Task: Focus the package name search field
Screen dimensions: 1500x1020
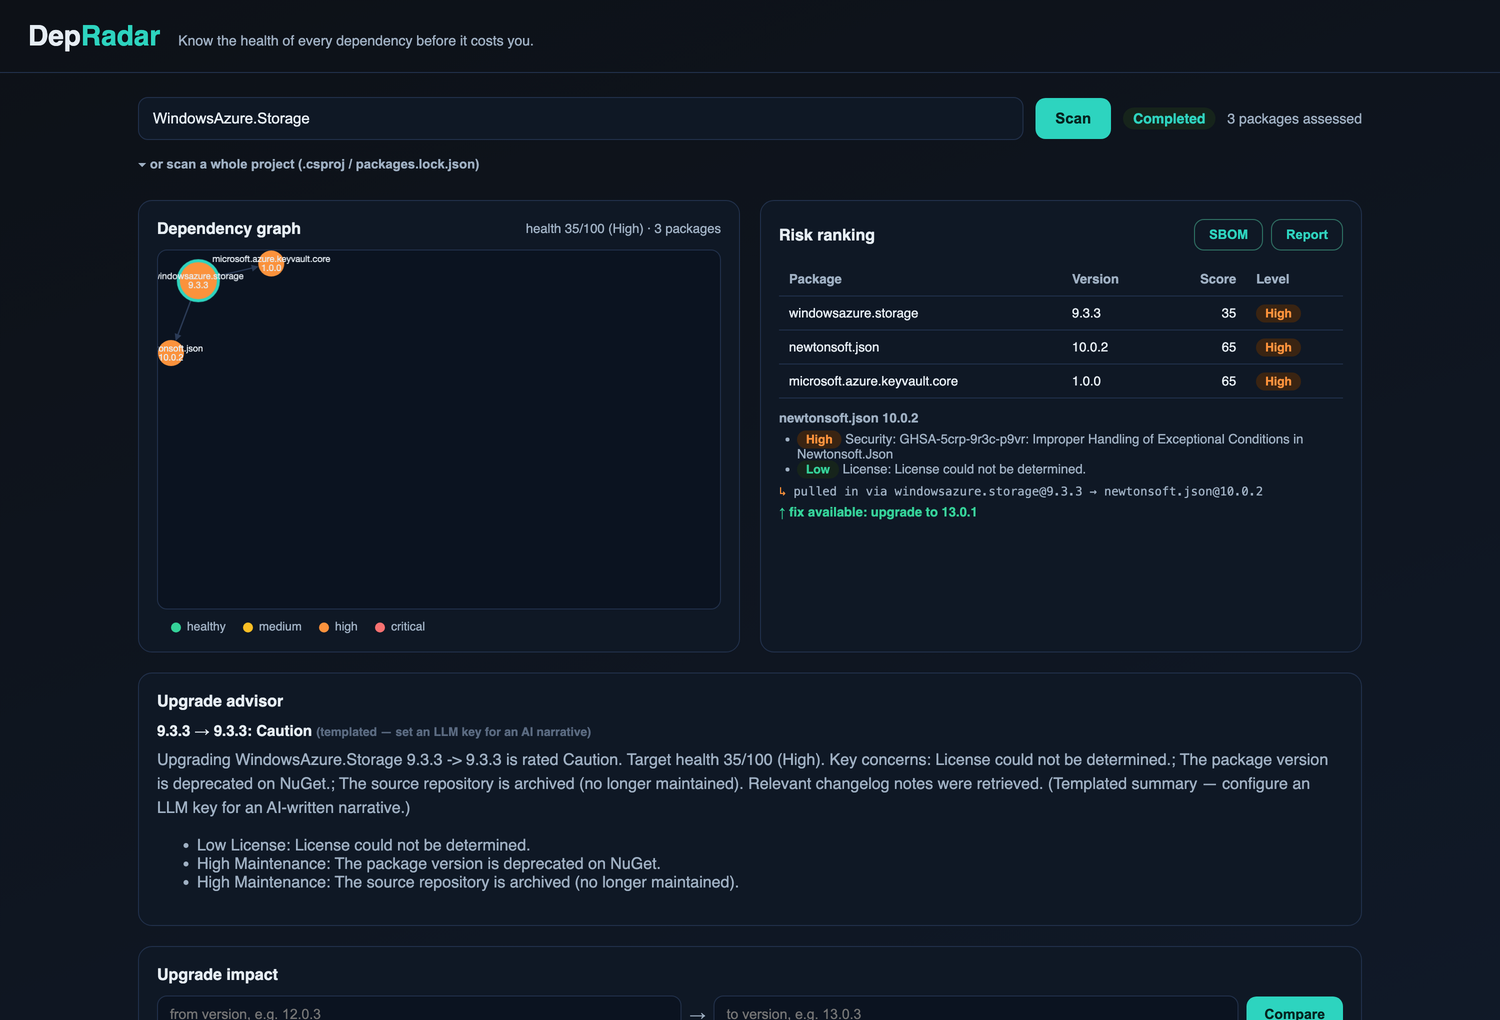Action: [x=580, y=118]
